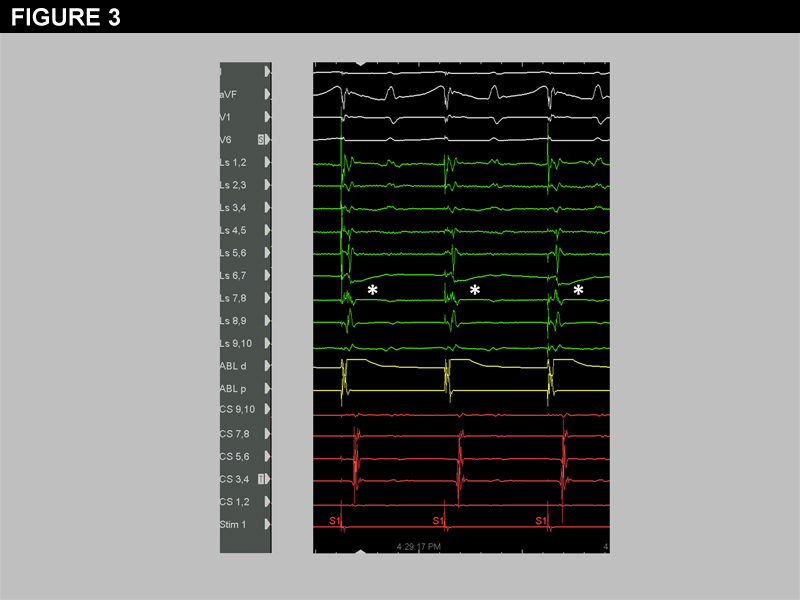Viewport: 800px width, 600px height.
Task: Click the first white asterisk annotation
Action: click(x=372, y=290)
